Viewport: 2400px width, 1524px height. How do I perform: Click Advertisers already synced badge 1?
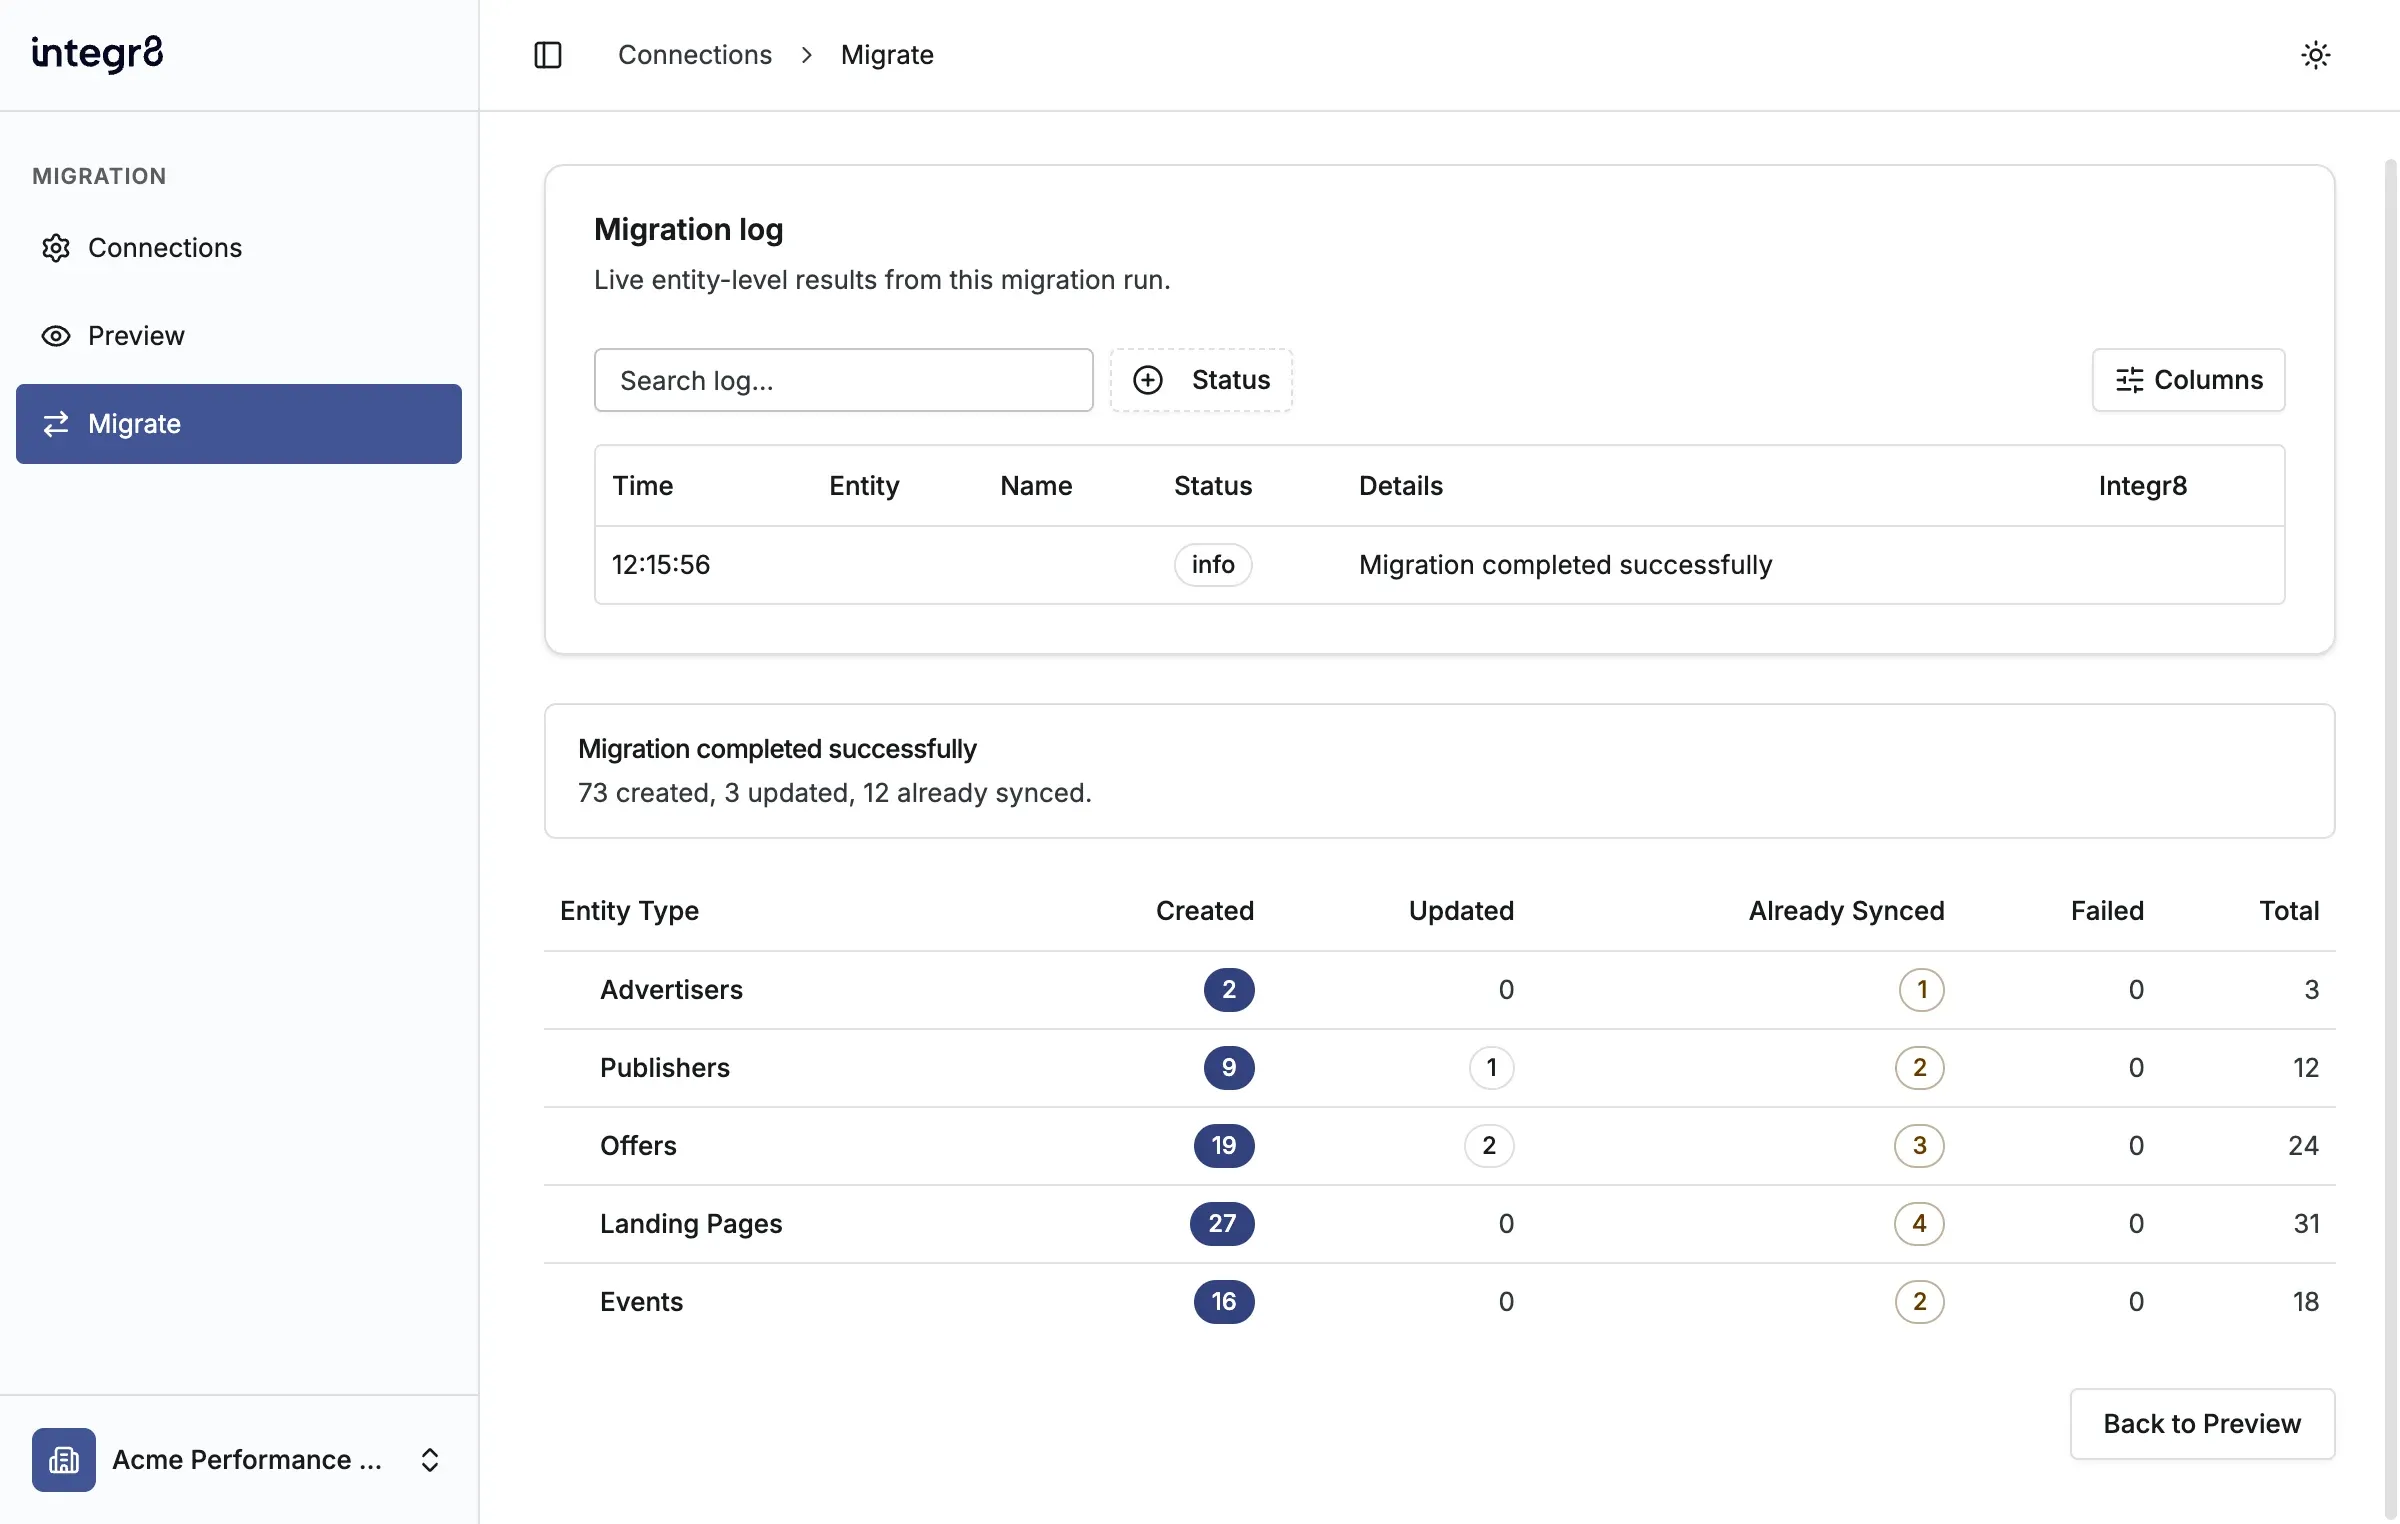[x=1922, y=990]
